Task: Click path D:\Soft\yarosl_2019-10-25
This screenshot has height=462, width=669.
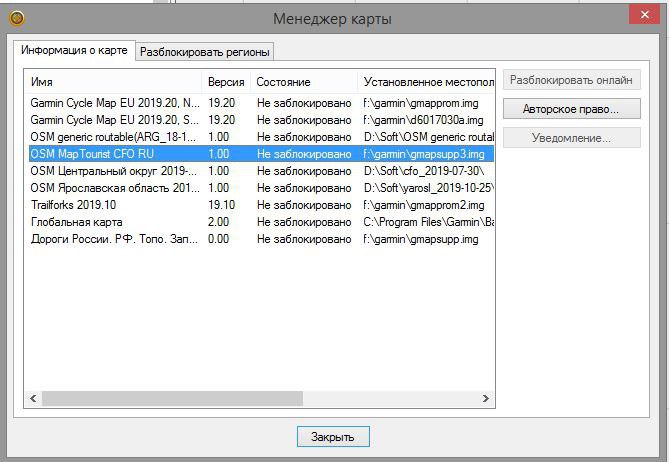Action: (x=429, y=188)
